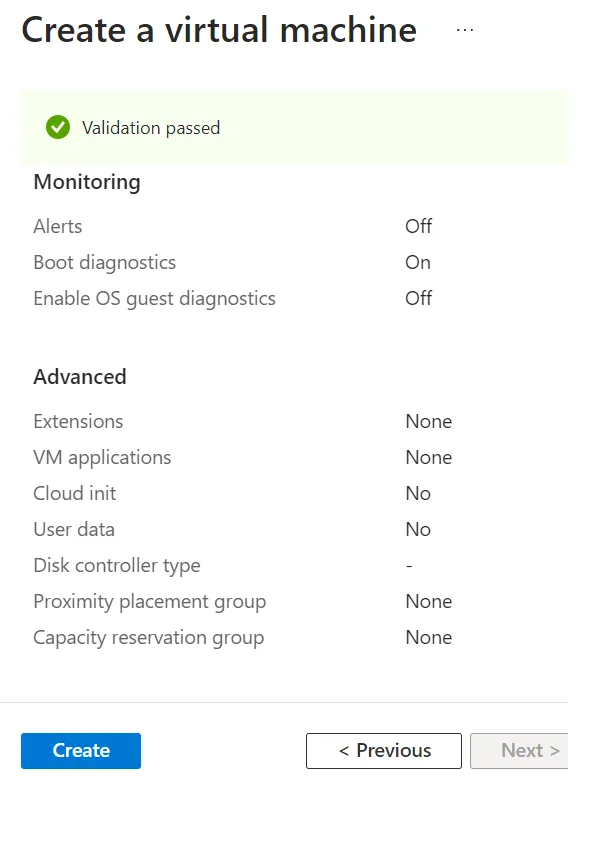Select the Alerts label
Image resolution: width=610 pixels, height=864 pixels.
pos(58,226)
